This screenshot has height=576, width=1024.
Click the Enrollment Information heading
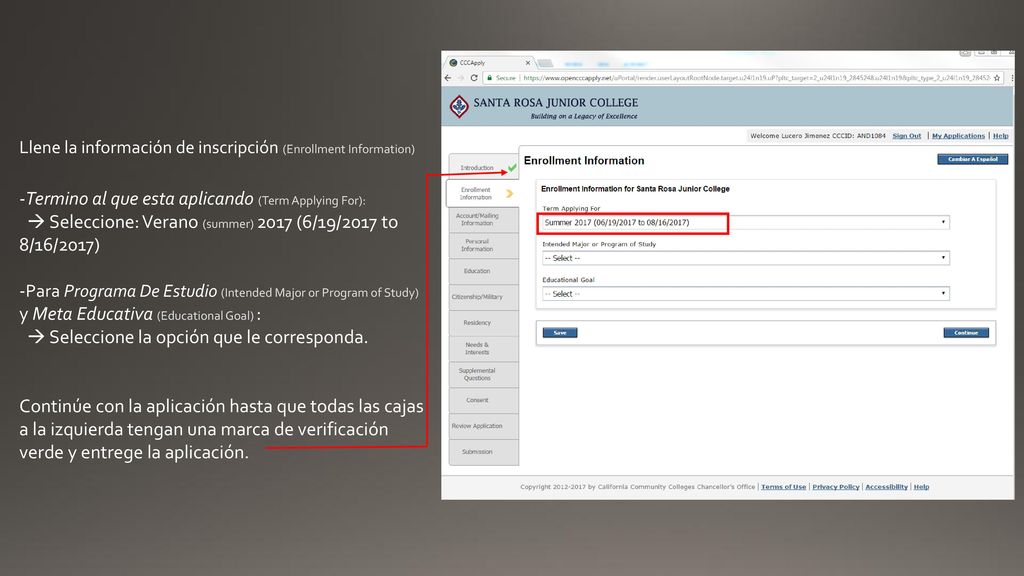(x=584, y=161)
